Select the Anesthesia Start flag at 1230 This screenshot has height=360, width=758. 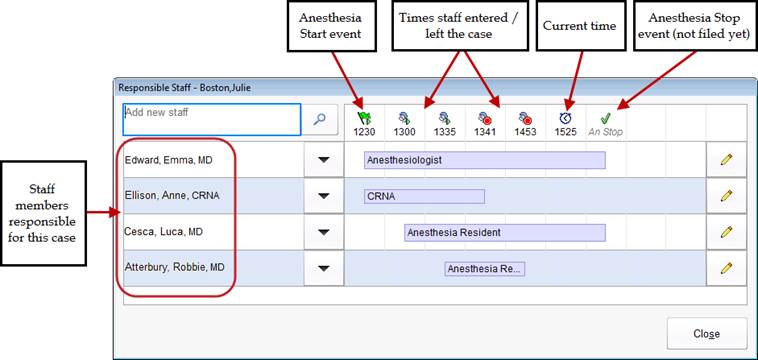364,124
